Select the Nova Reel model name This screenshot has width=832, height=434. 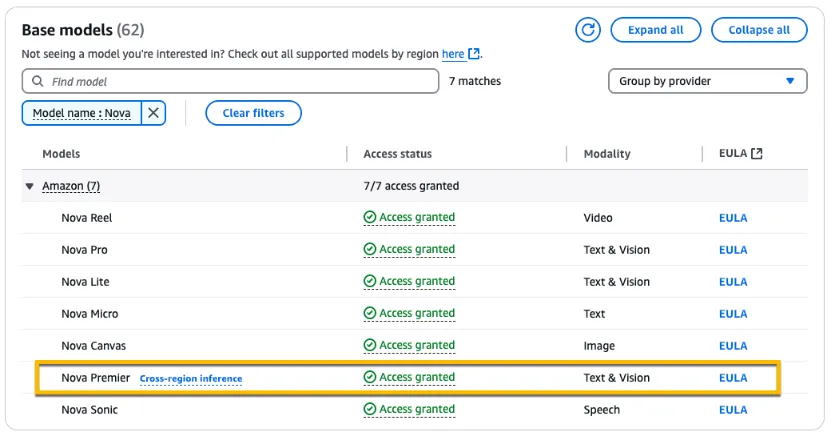pyautogui.click(x=86, y=218)
